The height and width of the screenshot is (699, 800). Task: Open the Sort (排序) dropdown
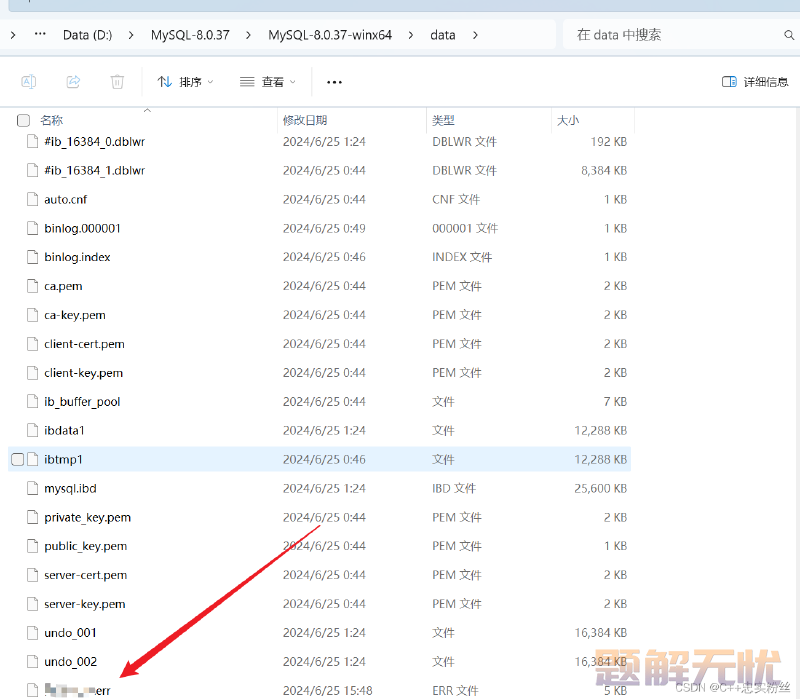185,82
